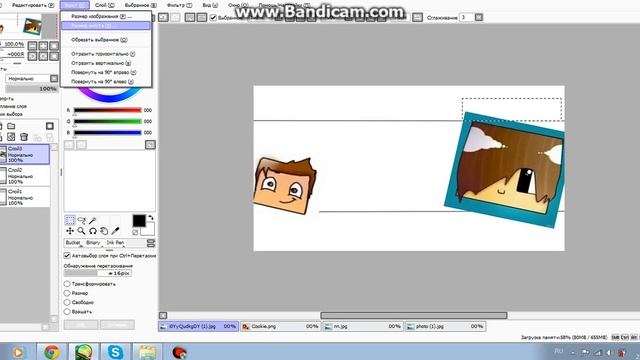Screen dimensions: 640x360
Task: Choose Размер изображения menu entry
Action: coord(106,16)
